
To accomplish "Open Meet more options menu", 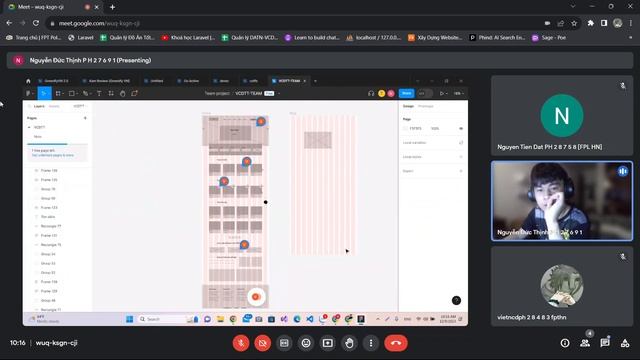I will (371, 343).
